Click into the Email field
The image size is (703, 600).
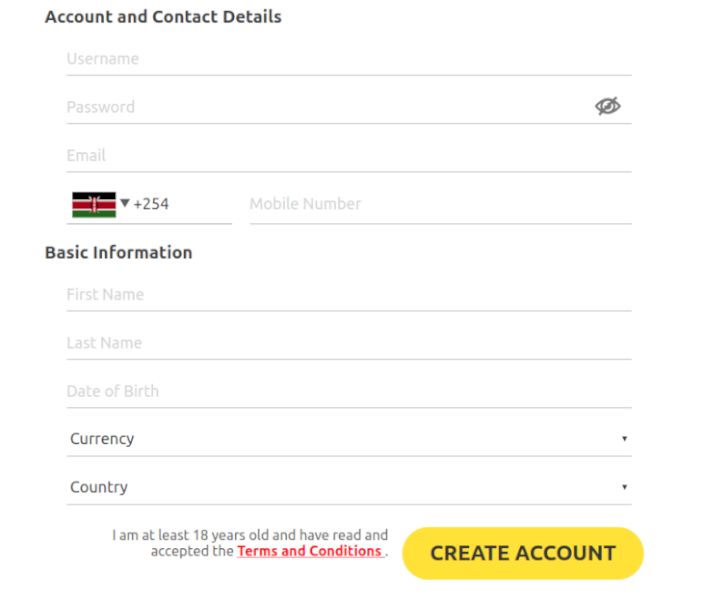[x=349, y=156]
